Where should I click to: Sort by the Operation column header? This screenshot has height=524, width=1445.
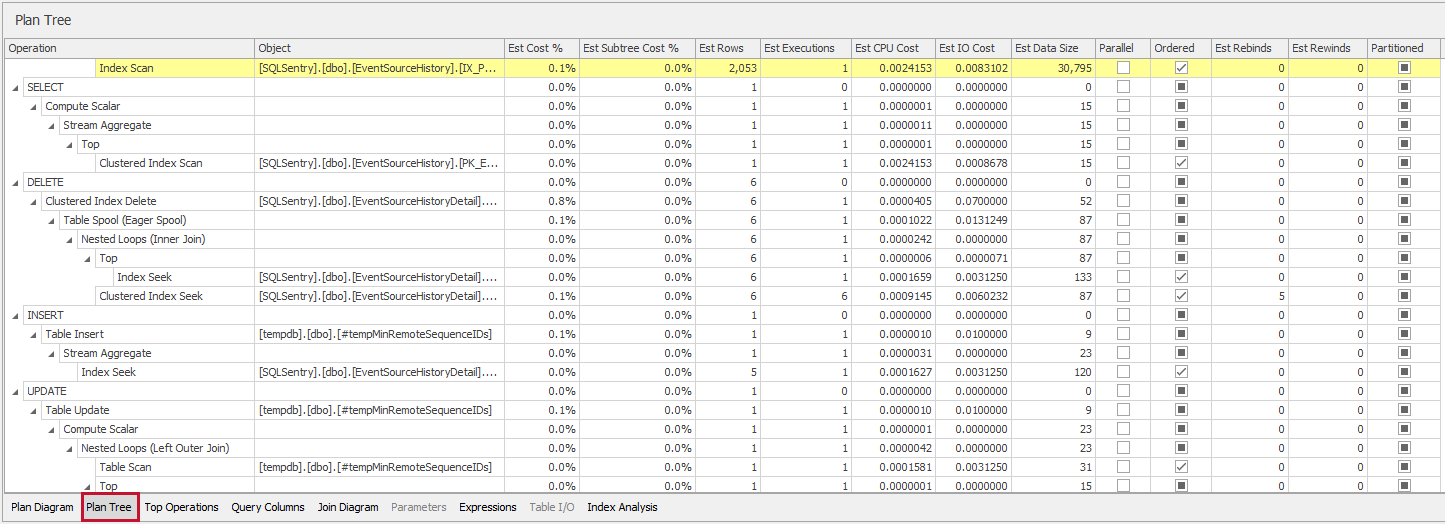click(130, 48)
